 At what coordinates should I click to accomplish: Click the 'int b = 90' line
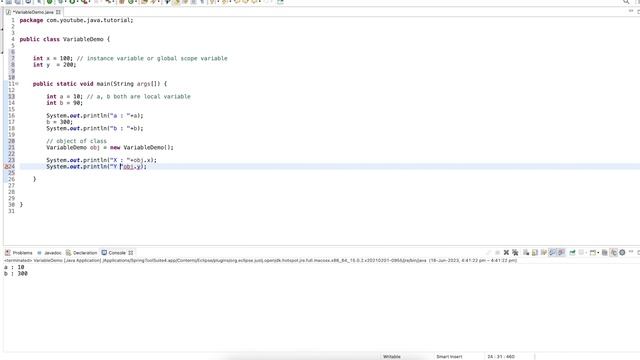tap(64, 103)
